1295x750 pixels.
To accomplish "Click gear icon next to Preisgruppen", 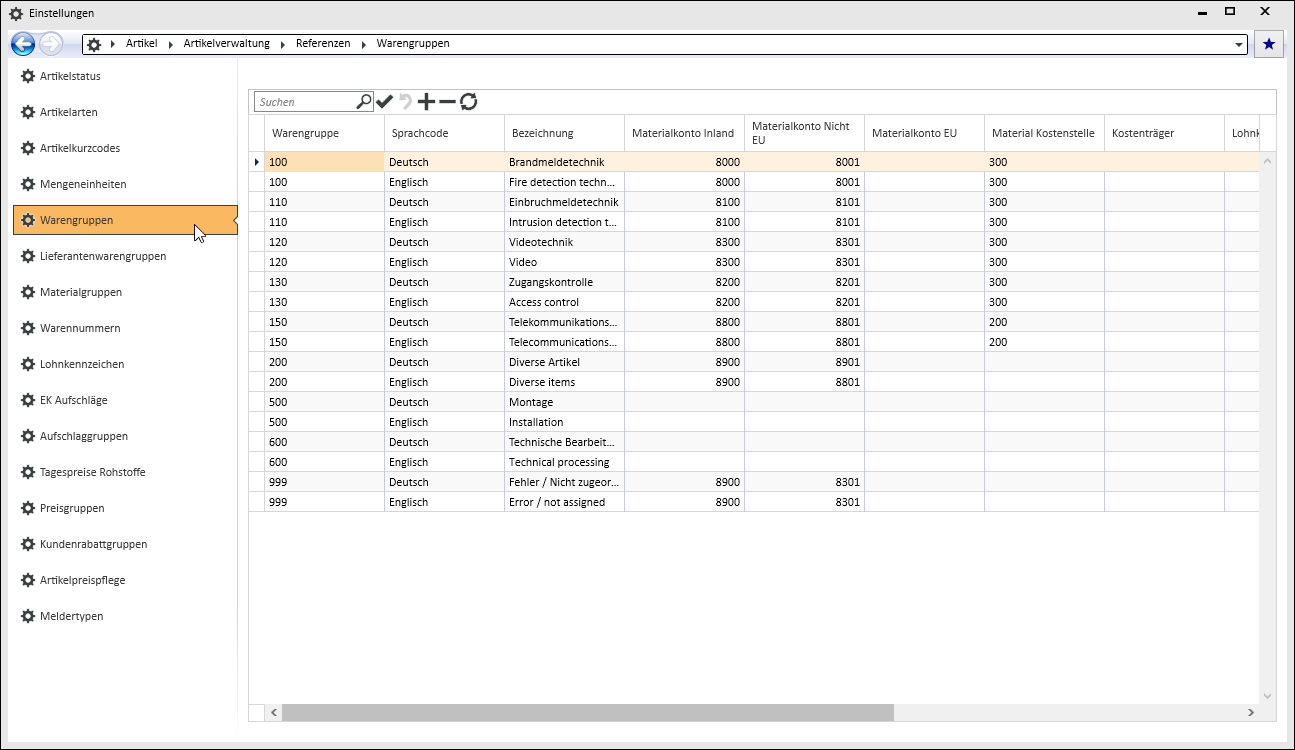I will pos(28,508).
